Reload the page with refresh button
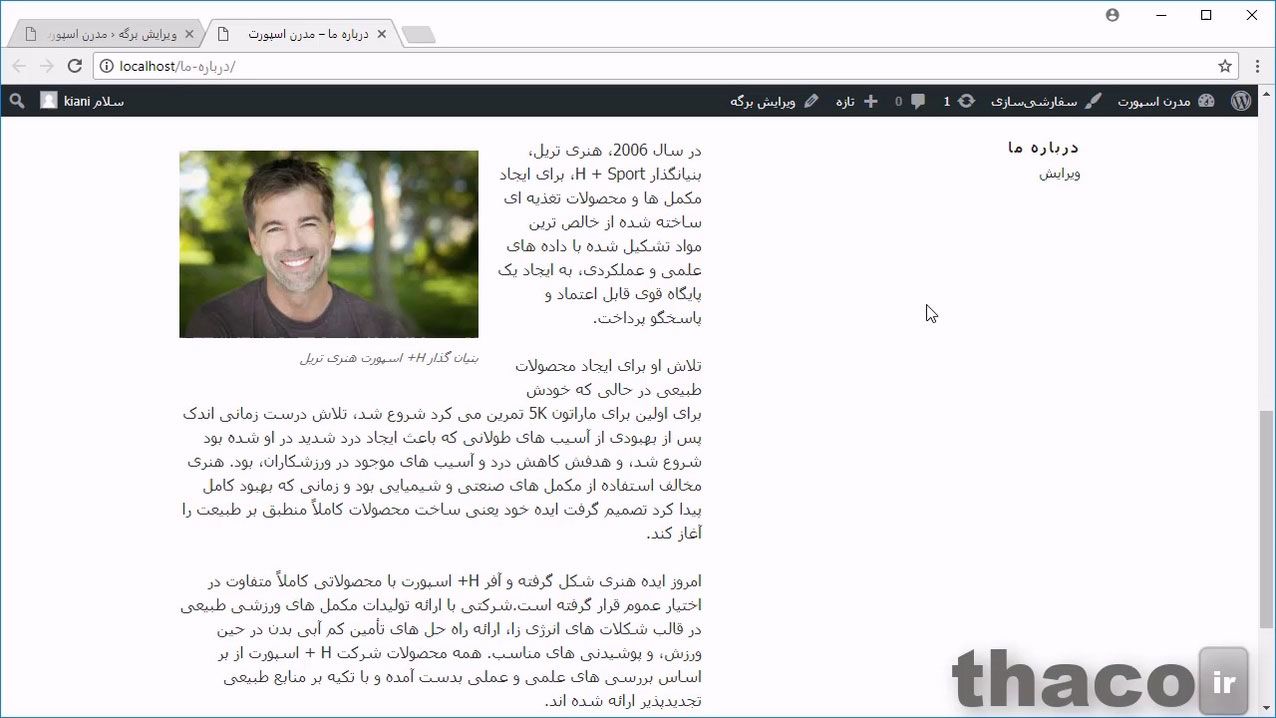The width and height of the screenshot is (1276, 718). [x=74, y=66]
